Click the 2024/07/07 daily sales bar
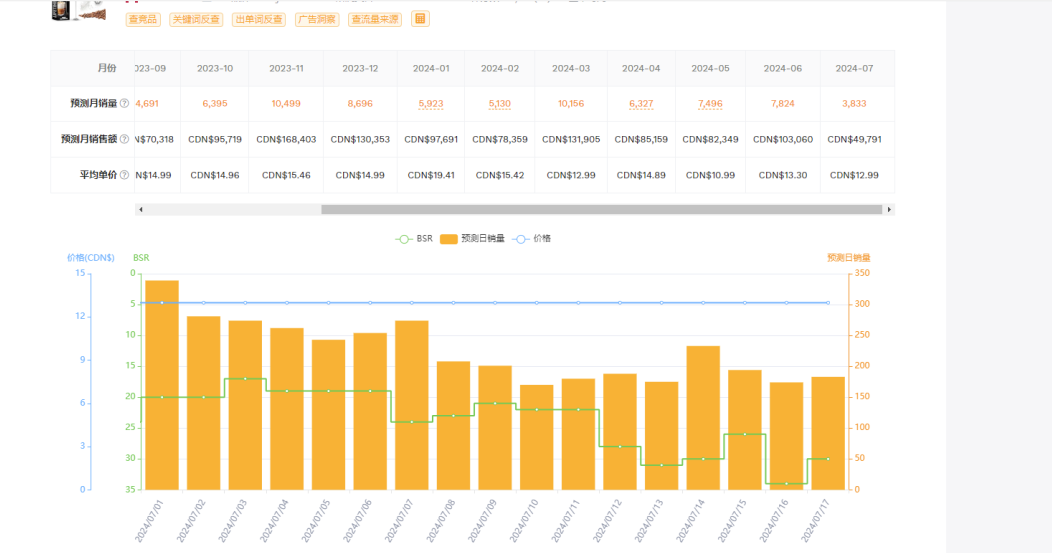This screenshot has height=553, width=1052. (412, 405)
